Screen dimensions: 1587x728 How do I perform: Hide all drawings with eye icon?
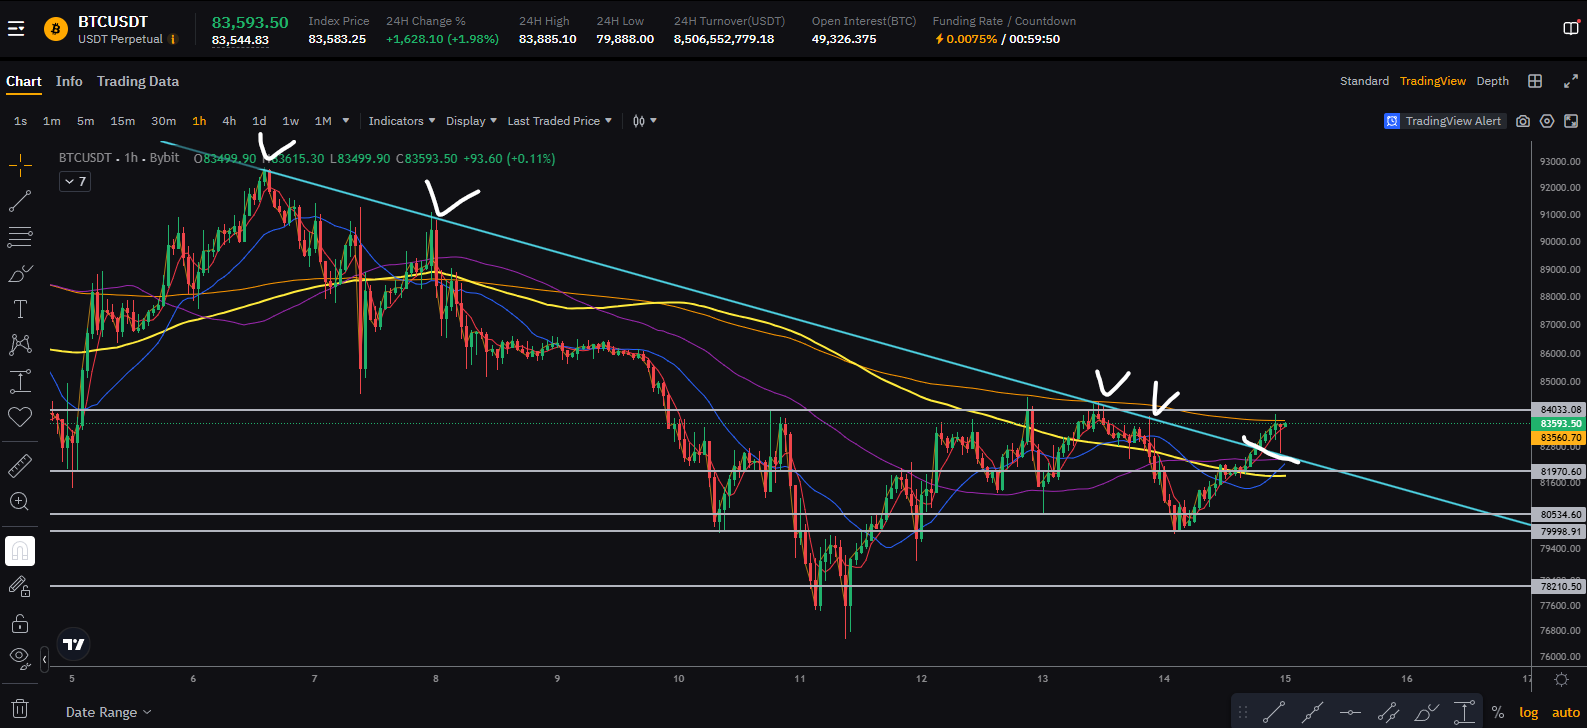tap(20, 658)
